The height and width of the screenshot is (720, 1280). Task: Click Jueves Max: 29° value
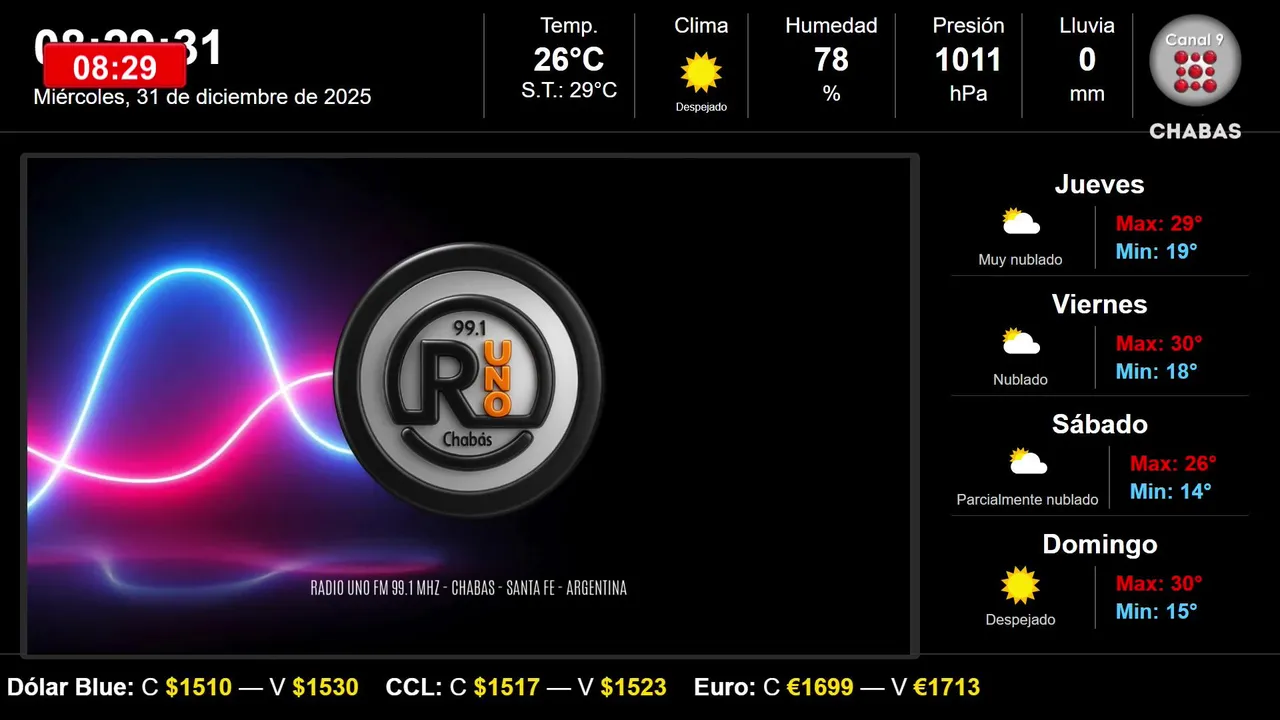click(1159, 223)
